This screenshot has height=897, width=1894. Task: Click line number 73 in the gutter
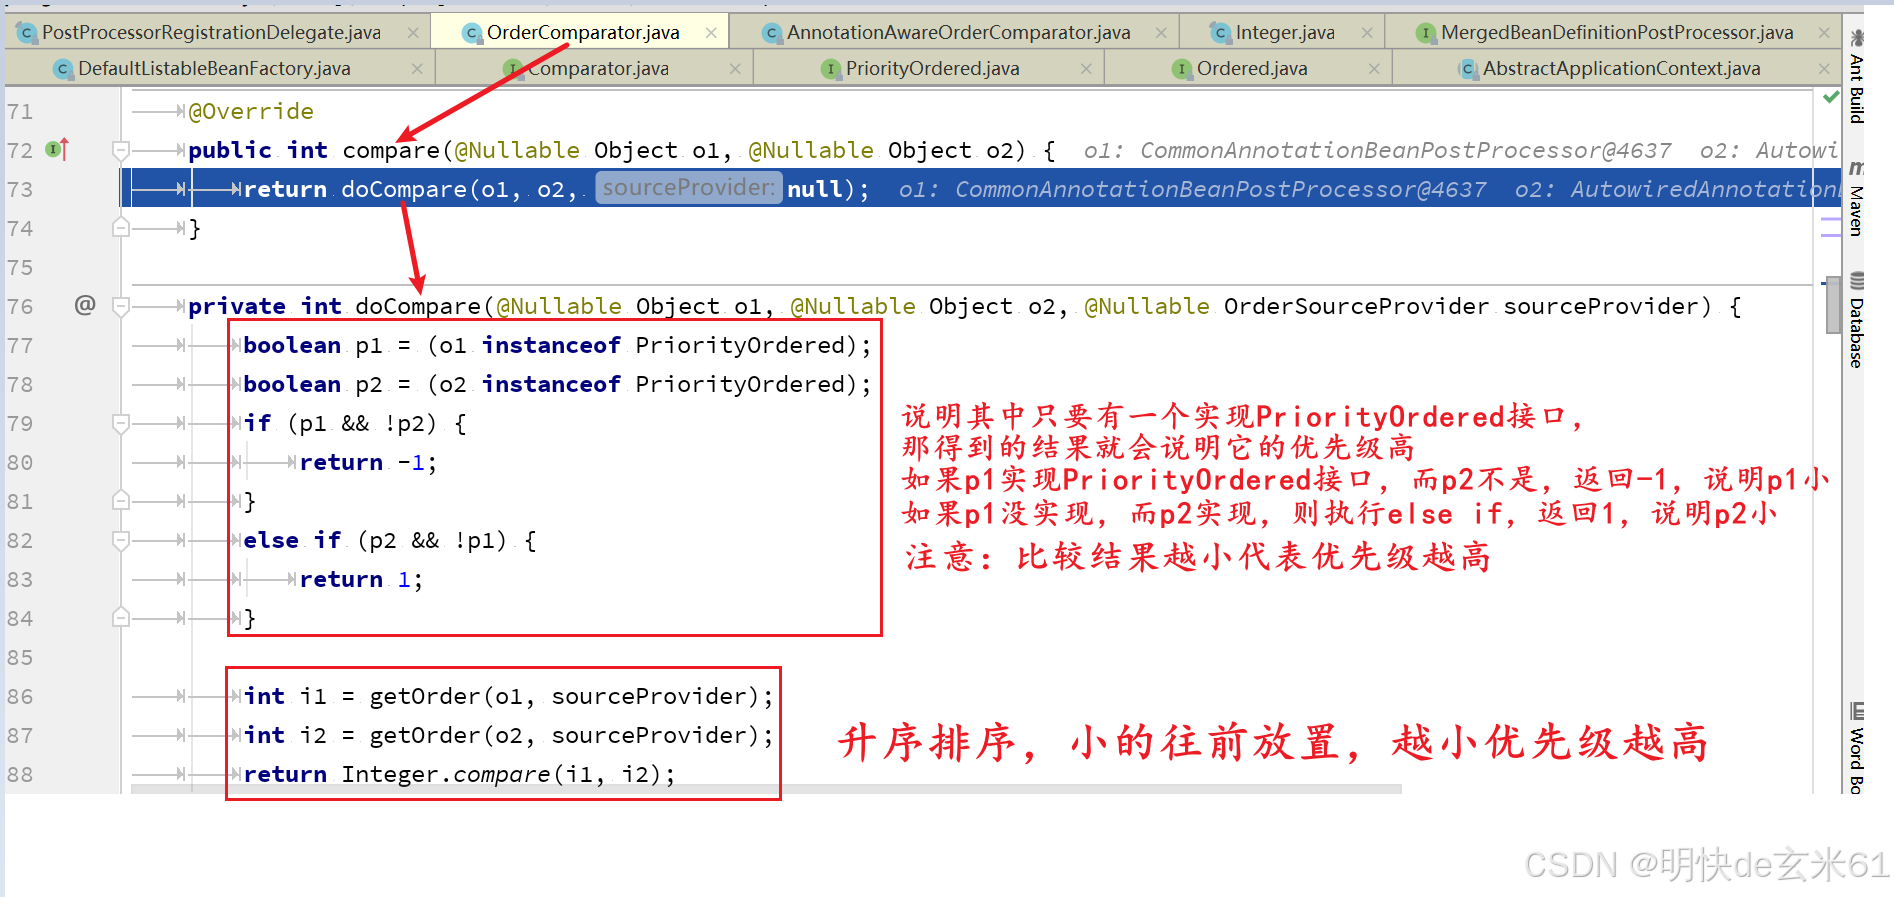tap(20, 189)
